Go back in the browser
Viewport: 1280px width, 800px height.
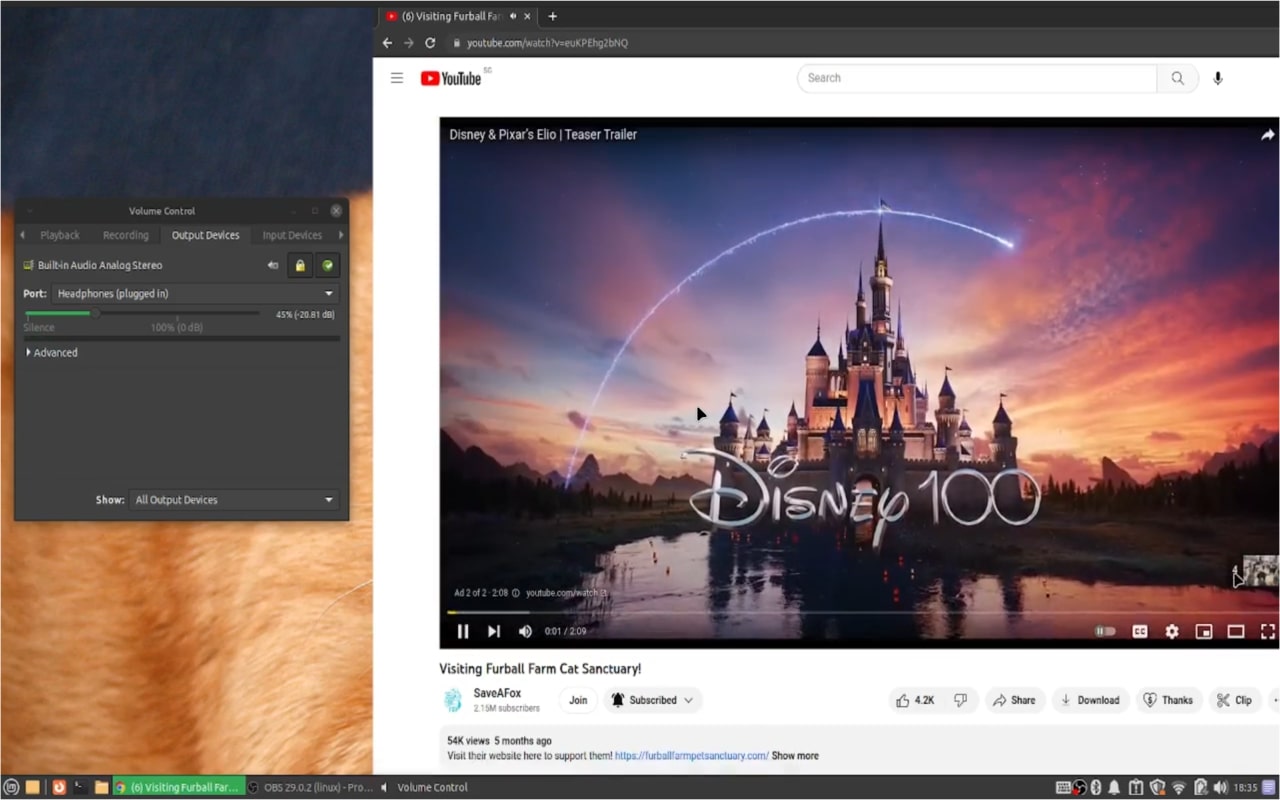click(x=388, y=43)
